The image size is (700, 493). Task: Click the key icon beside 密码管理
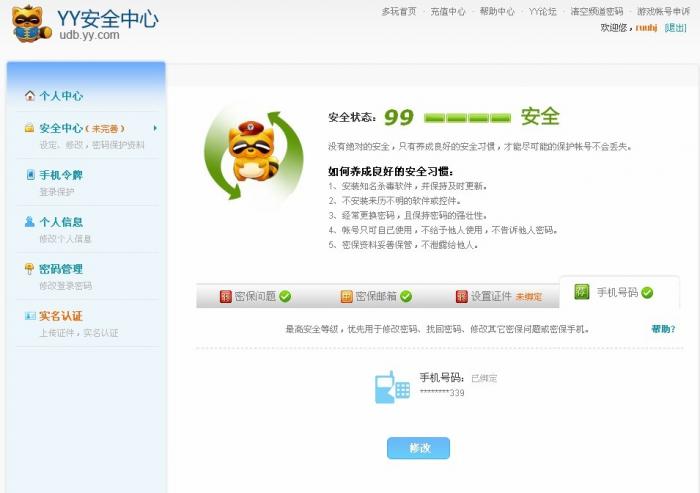click(x=29, y=268)
